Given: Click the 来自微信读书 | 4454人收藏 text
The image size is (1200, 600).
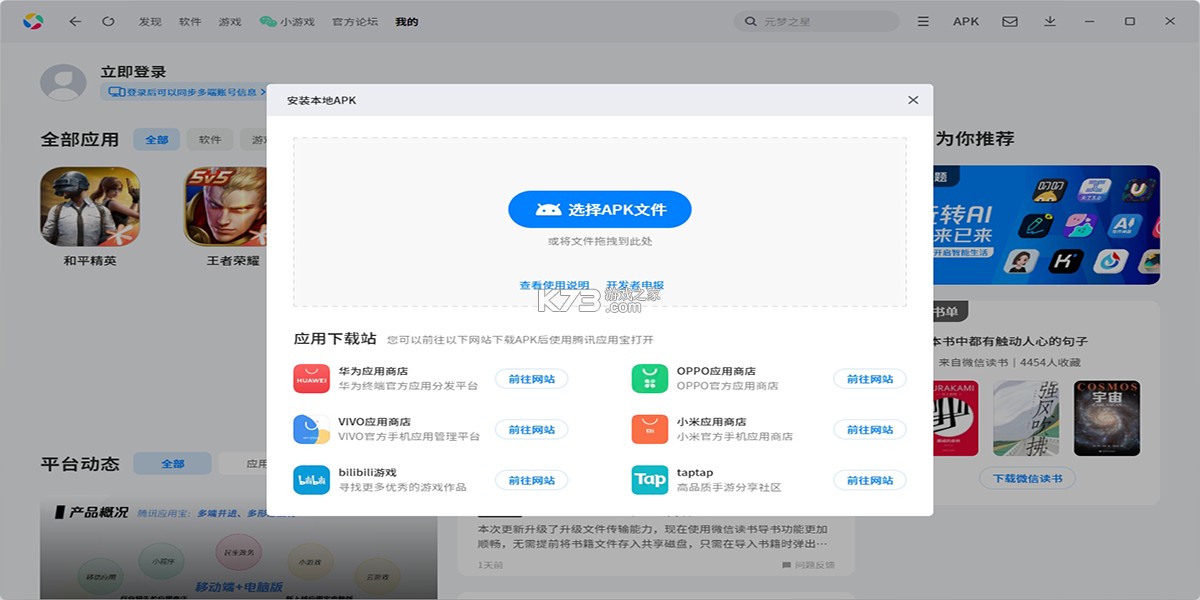Looking at the screenshot, I should (x=1010, y=362).
